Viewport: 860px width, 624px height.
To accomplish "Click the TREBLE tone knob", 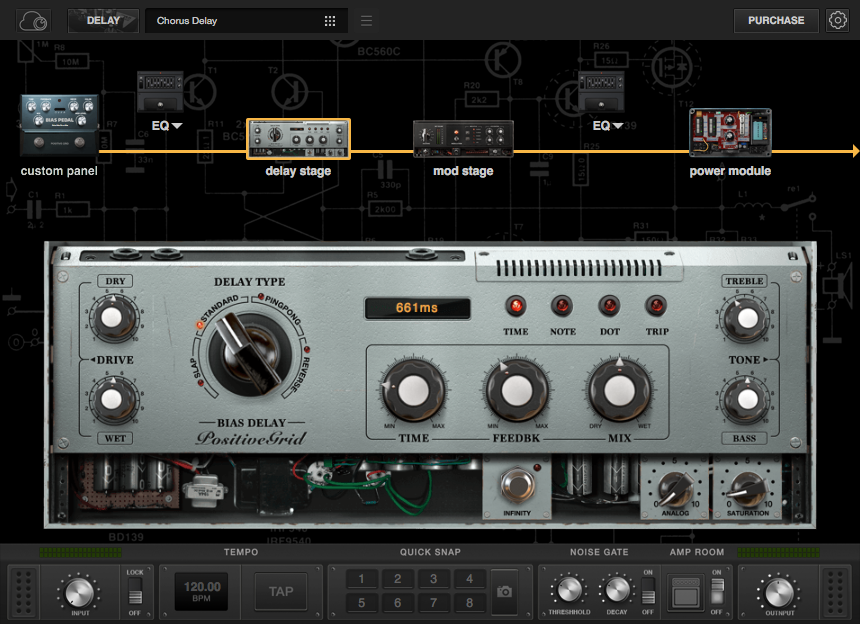I will point(747,318).
